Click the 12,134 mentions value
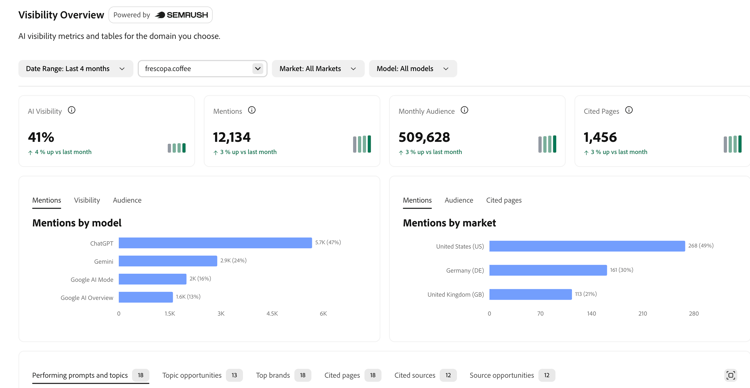 click(x=232, y=137)
